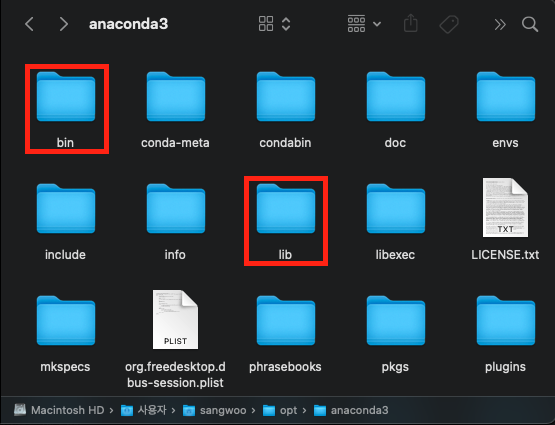The width and height of the screenshot is (555, 425).
Task: Click the Tags toolbar icon
Action: [449, 24]
